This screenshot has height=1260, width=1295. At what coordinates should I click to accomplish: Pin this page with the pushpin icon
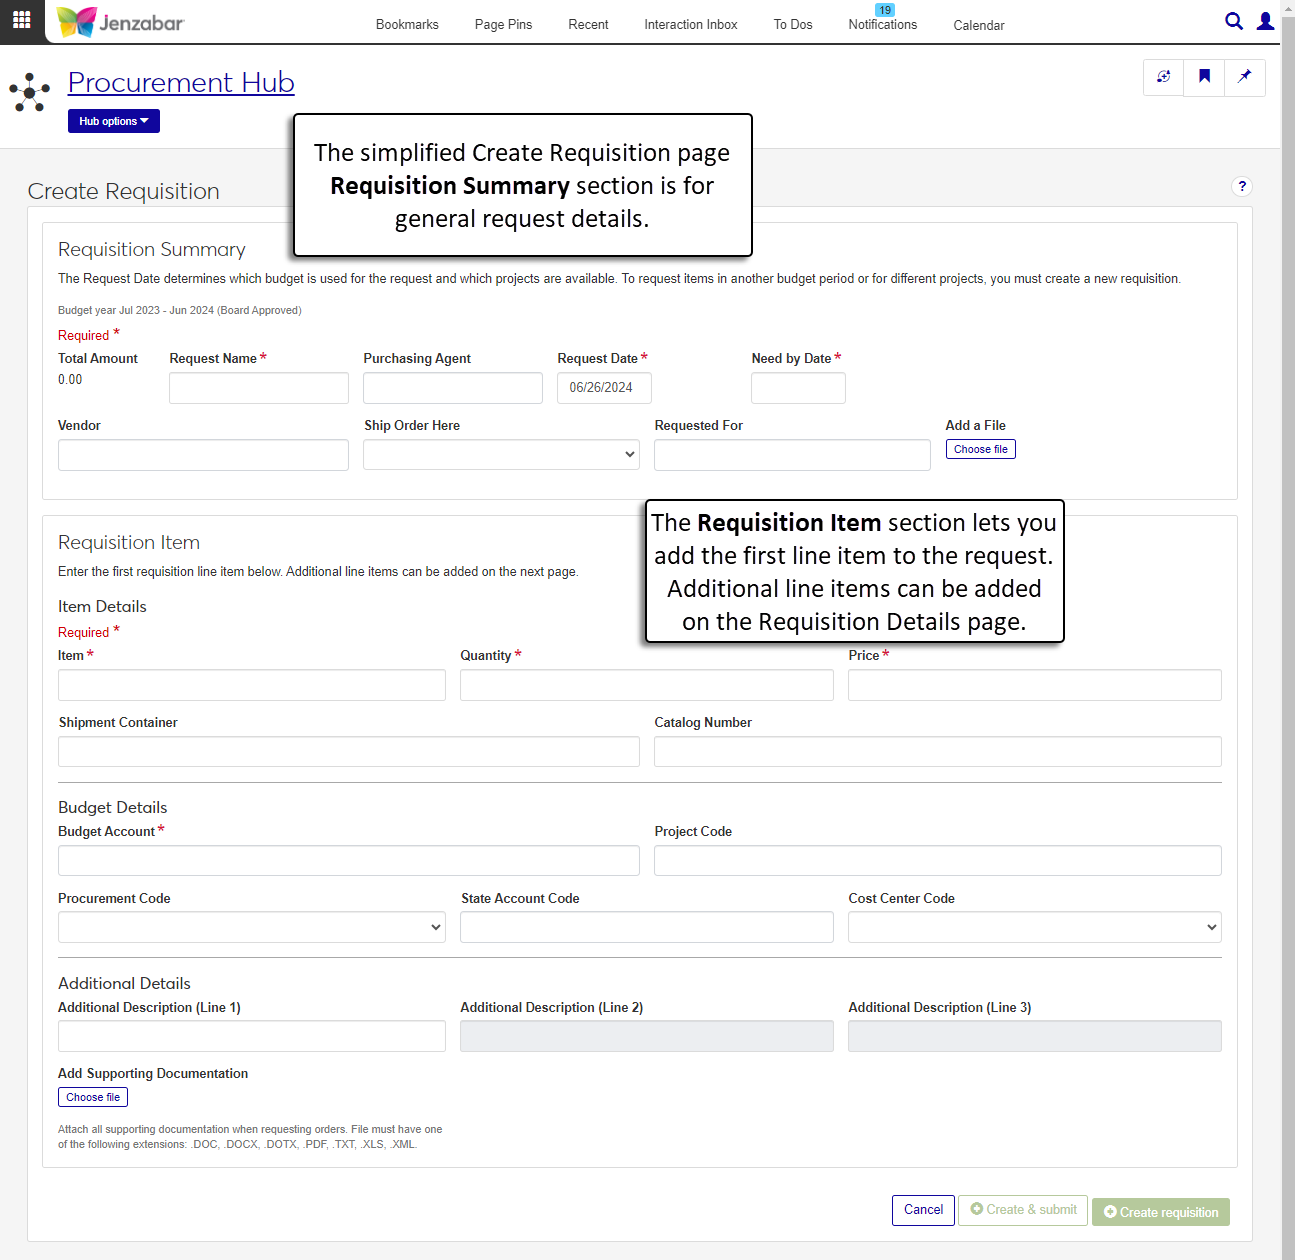point(1244,77)
